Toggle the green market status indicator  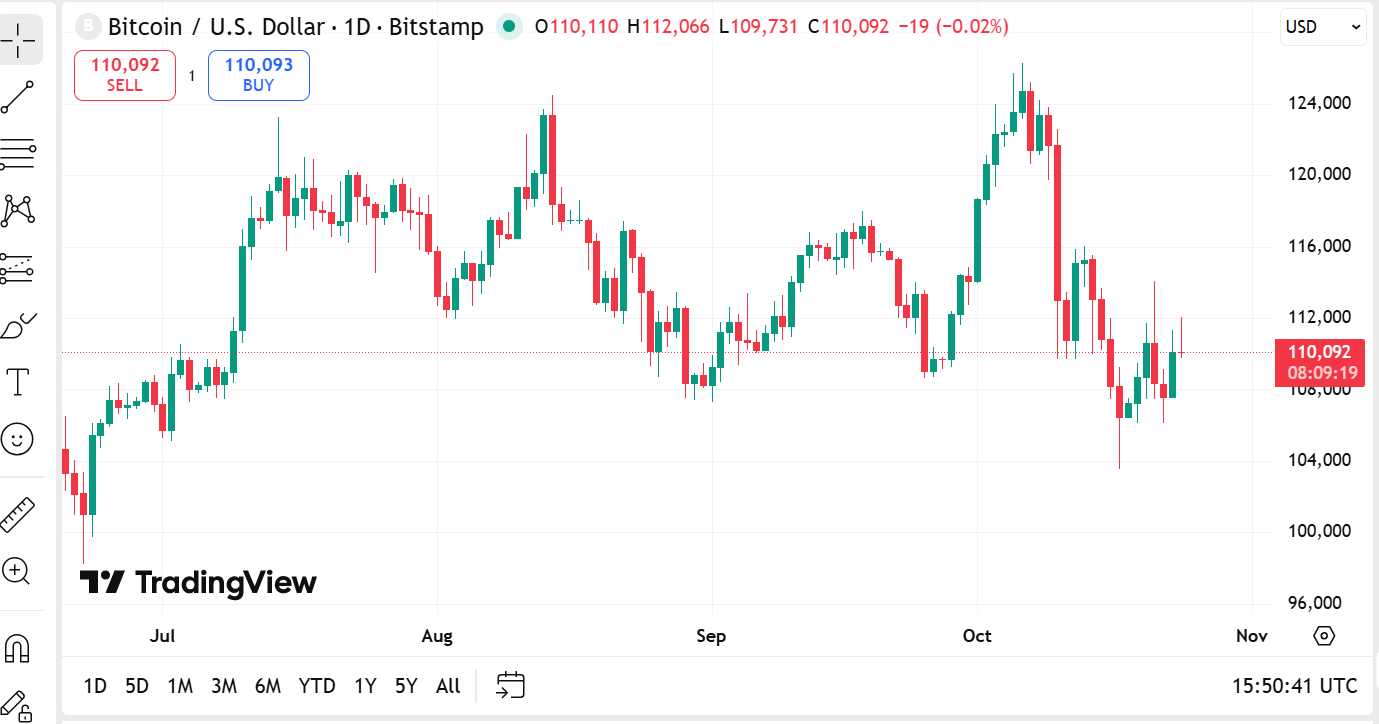tap(510, 27)
